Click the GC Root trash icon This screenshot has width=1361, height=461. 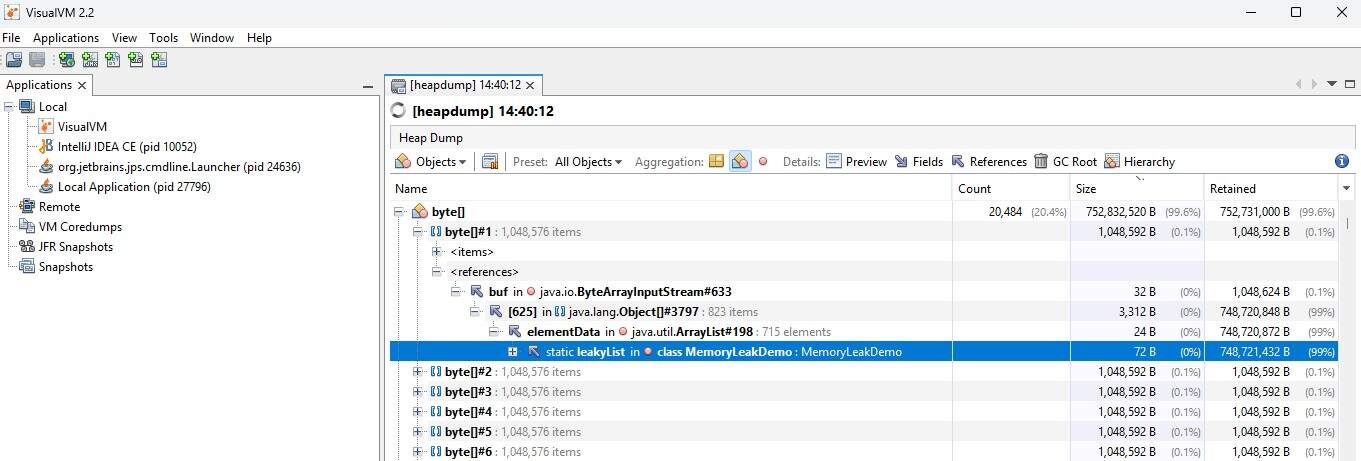(1041, 161)
